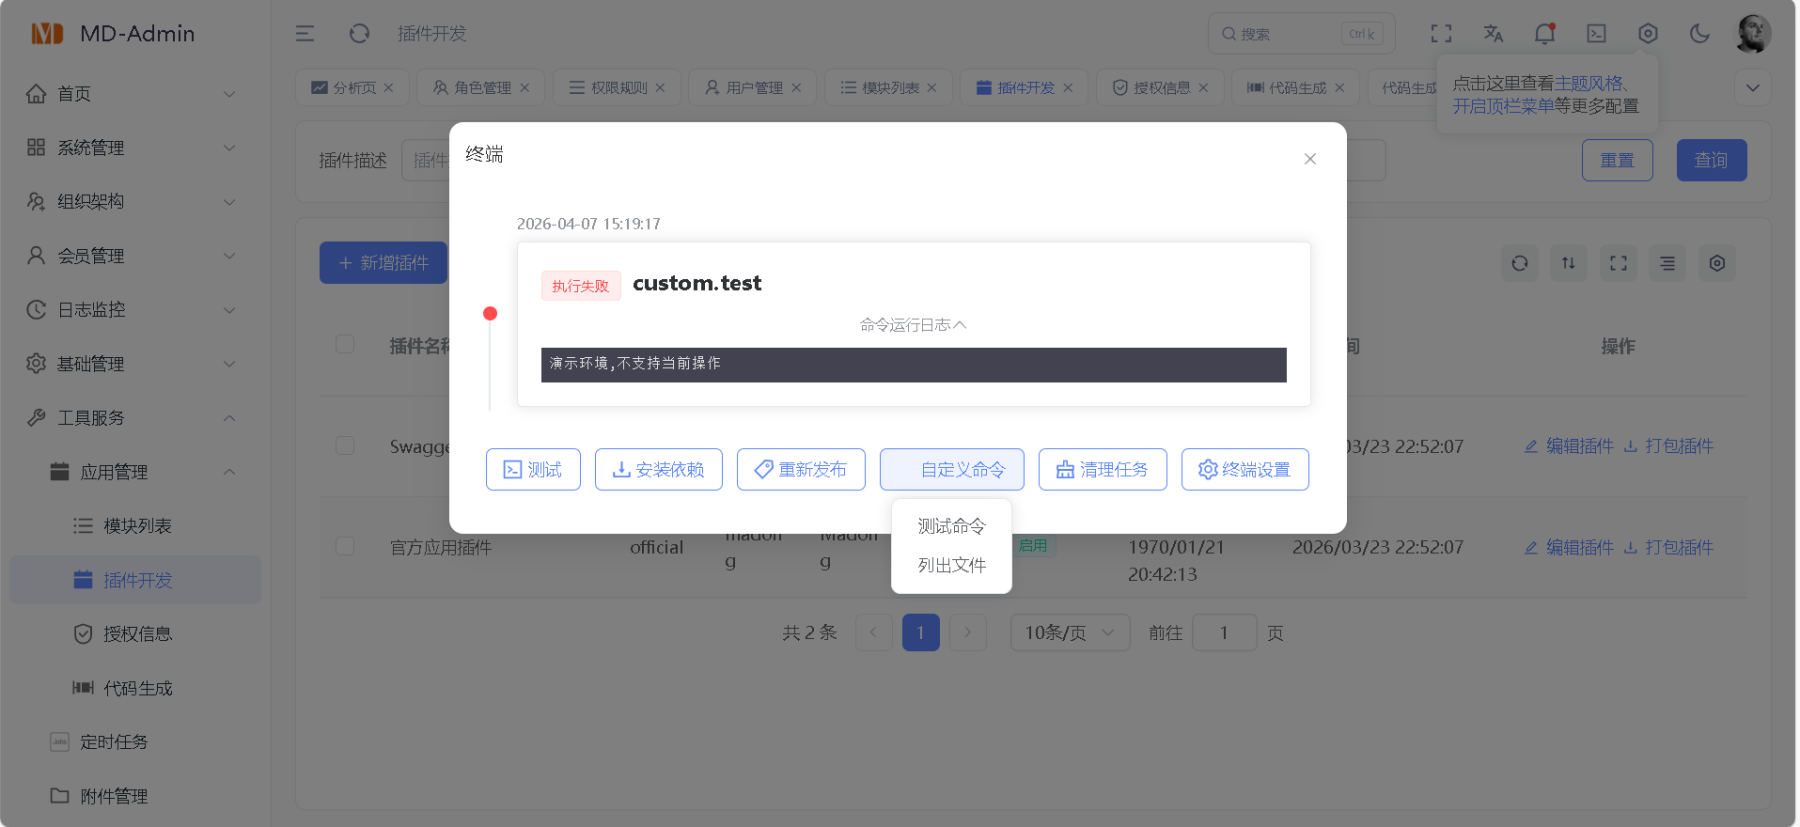The height and width of the screenshot is (827, 1800).
Task: Tick the 官方应用插件 row checkbox
Action: coord(345,546)
